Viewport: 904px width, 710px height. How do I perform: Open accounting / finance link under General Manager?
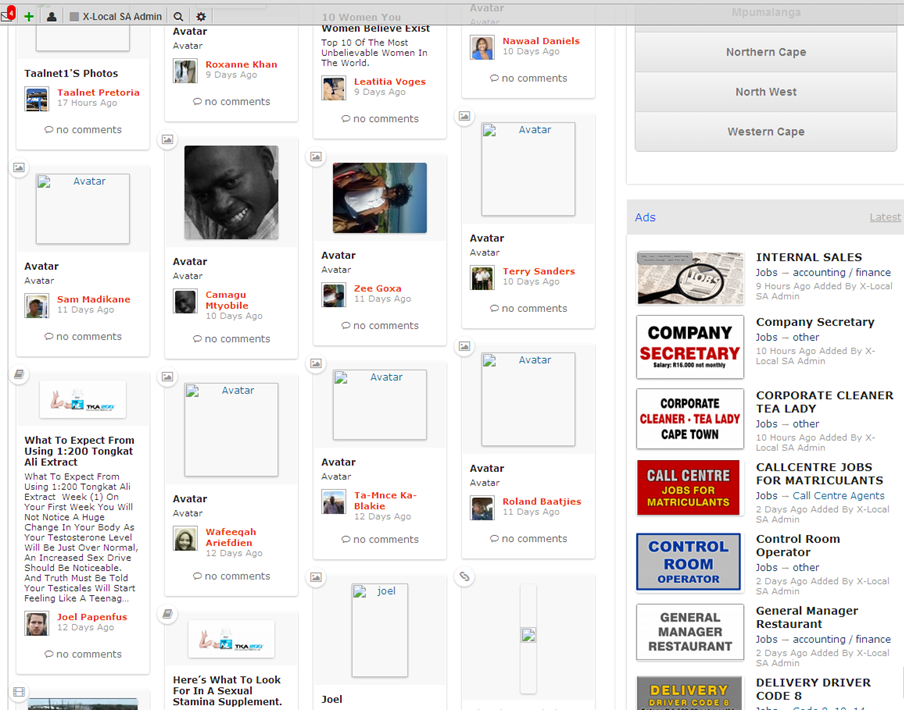(x=842, y=639)
